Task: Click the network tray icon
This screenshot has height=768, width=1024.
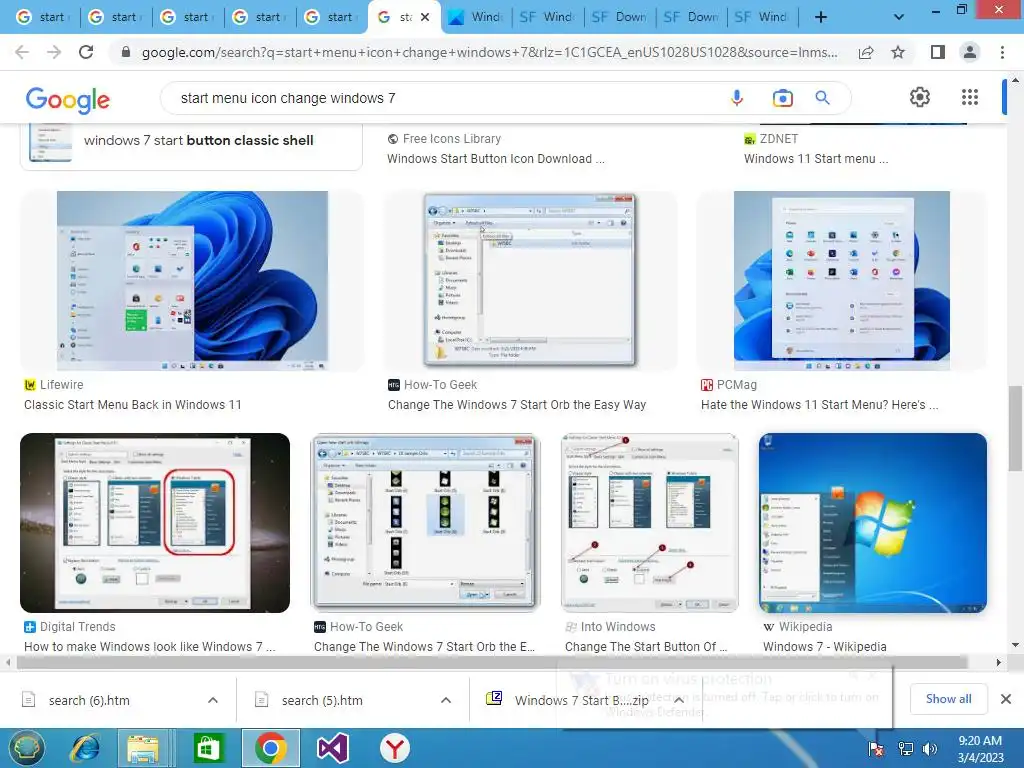Action: [905, 749]
